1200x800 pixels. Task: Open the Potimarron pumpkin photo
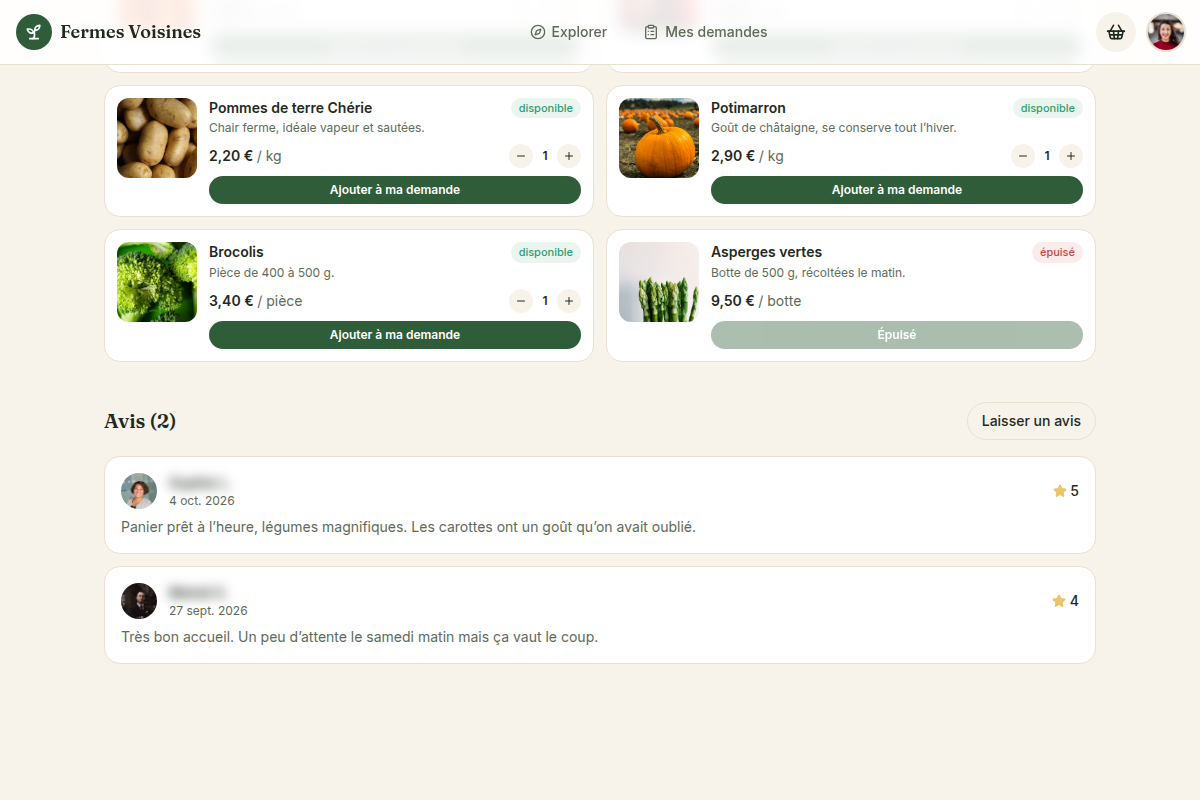[659, 138]
